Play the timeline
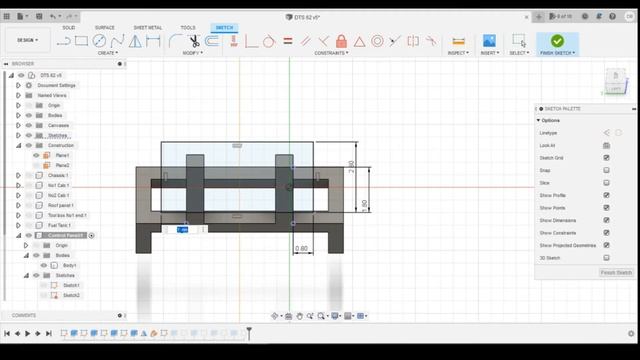The width and height of the screenshot is (640, 360). click(27, 333)
